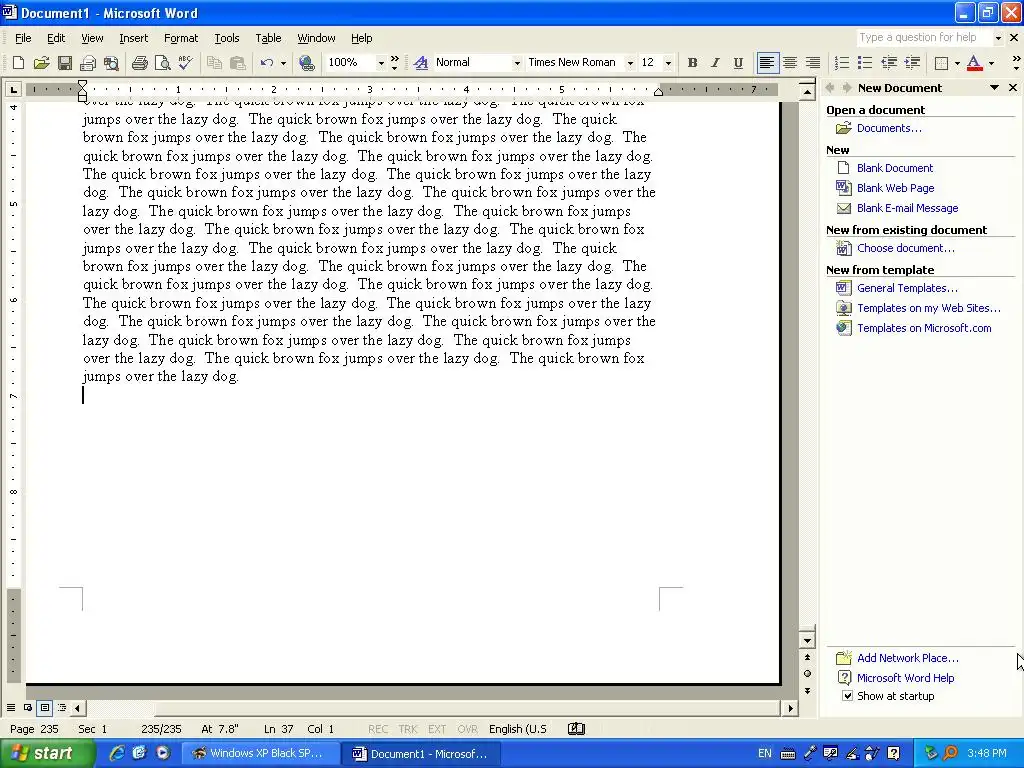Open Microsoft Word Help link
The height and width of the screenshot is (768, 1024).
click(905, 678)
